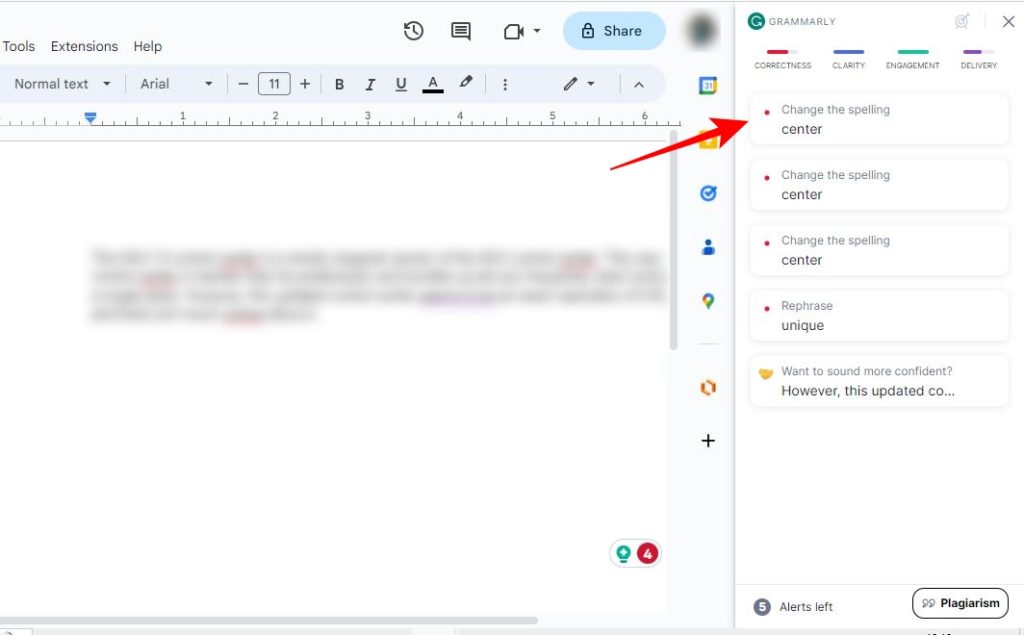
Task: Open the Extensions menu
Action: (x=84, y=46)
